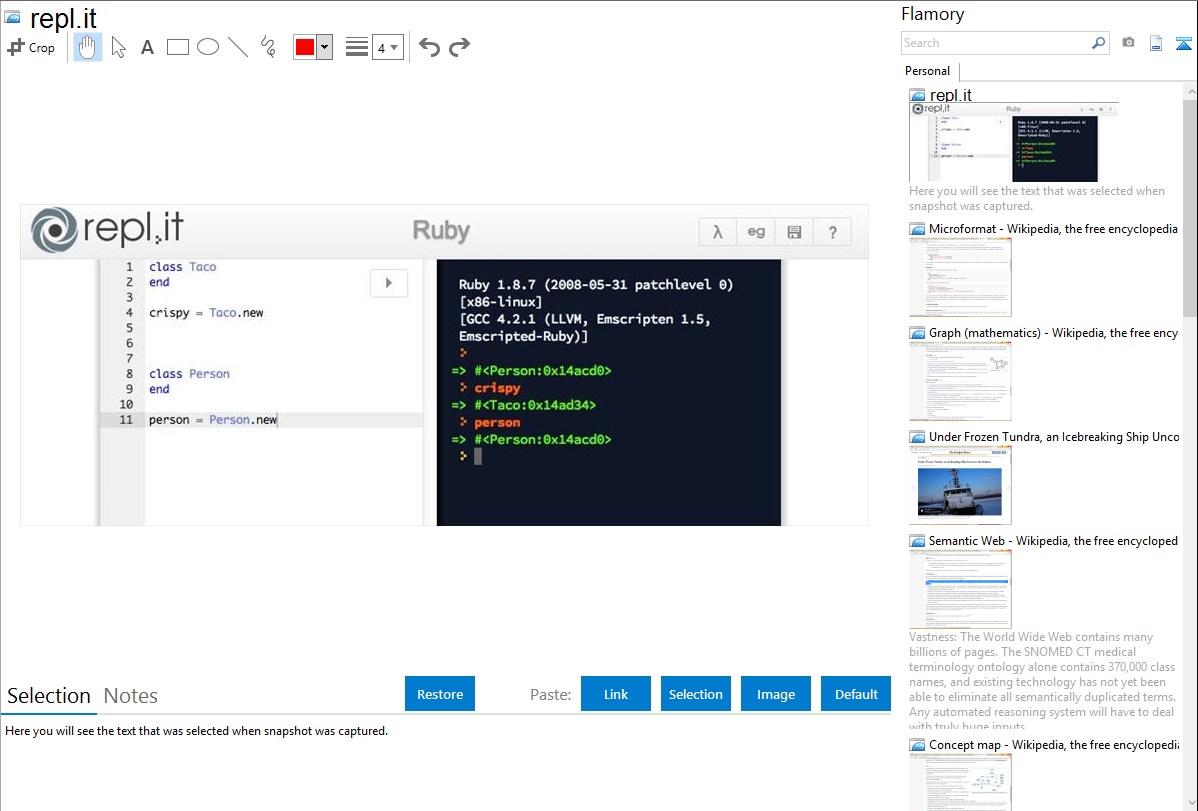This screenshot has height=811, width=1198.
Task: Click the search magnifier icon
Action: 1099,43
